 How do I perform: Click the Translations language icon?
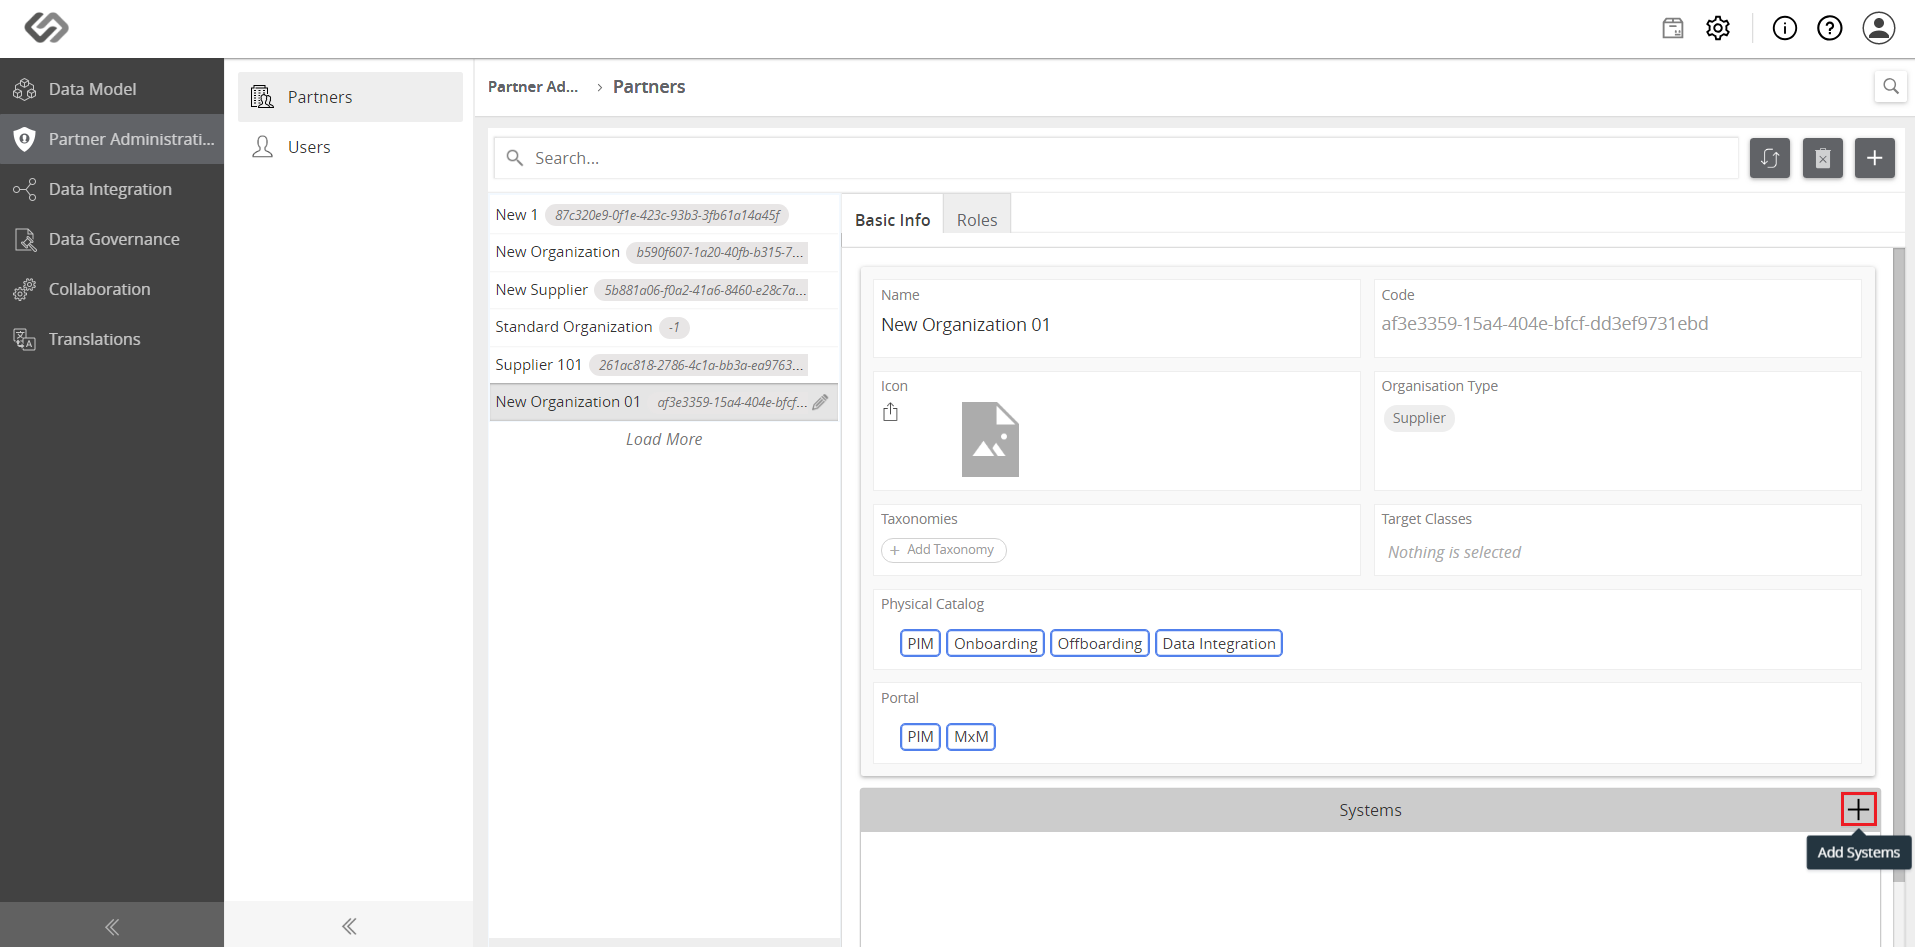tap(25, 339)
